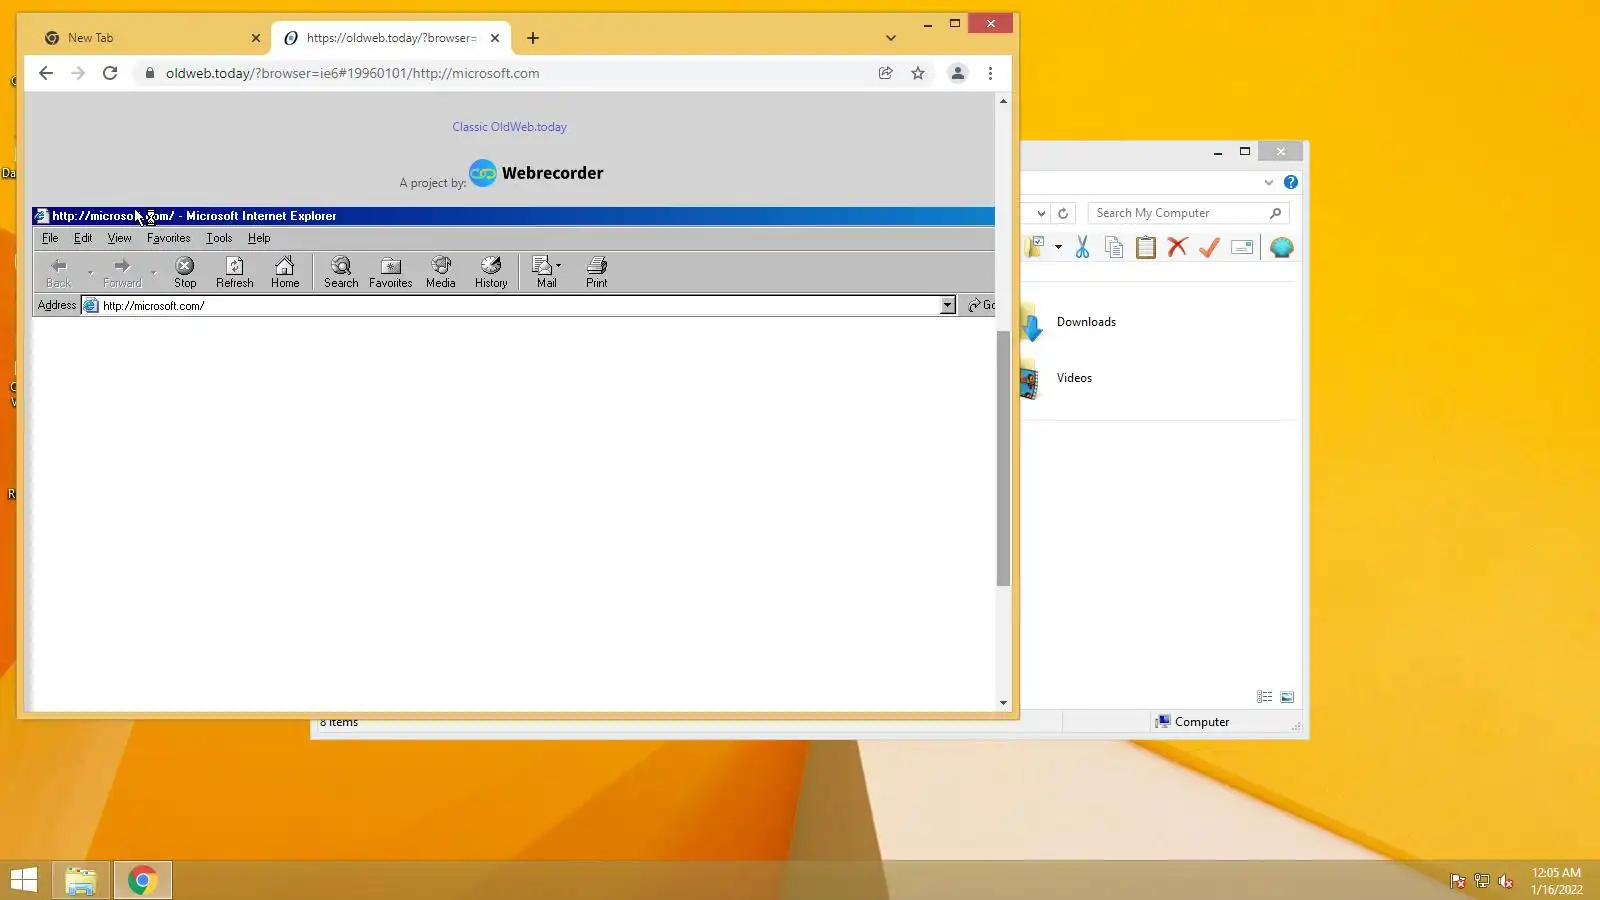Screen dimensions: 1600x900
Task: Share this page from the address bar
Action: click(x=886, y=73)
